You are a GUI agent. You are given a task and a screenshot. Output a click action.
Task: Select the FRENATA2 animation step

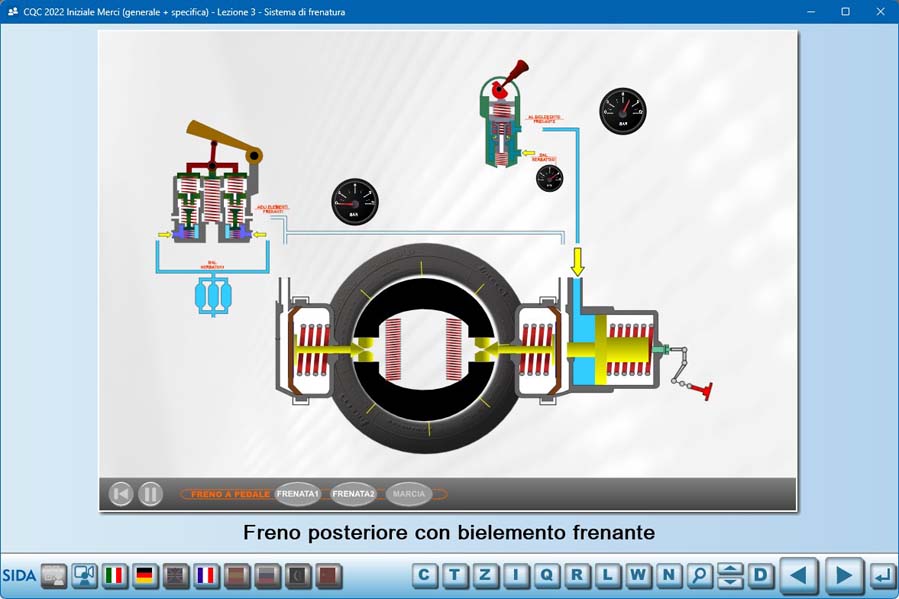pos(353,494)
